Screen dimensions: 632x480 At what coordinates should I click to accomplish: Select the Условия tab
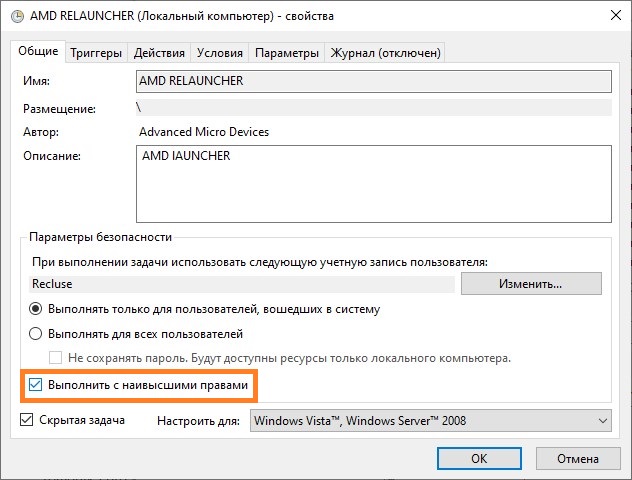(x=220, y=53)
